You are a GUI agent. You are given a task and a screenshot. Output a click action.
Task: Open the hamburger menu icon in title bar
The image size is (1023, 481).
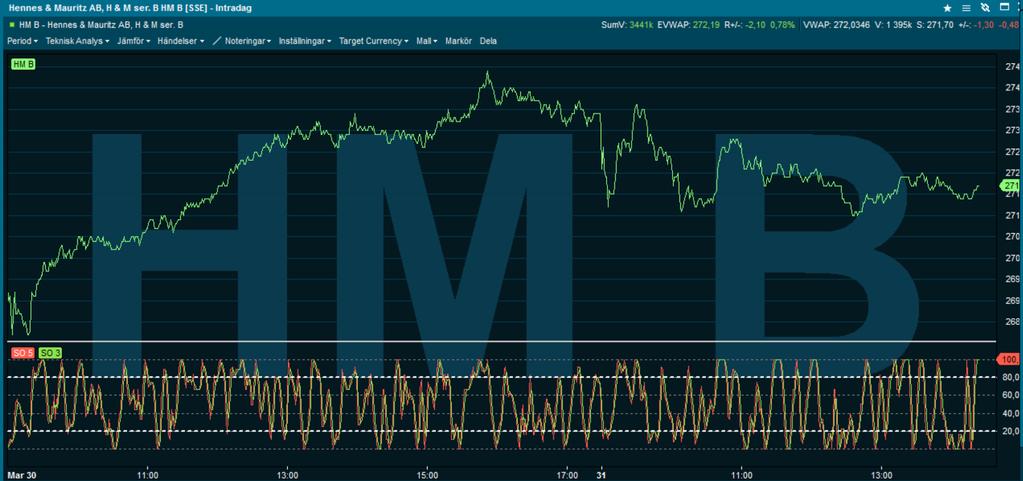(x=966, y=8)
